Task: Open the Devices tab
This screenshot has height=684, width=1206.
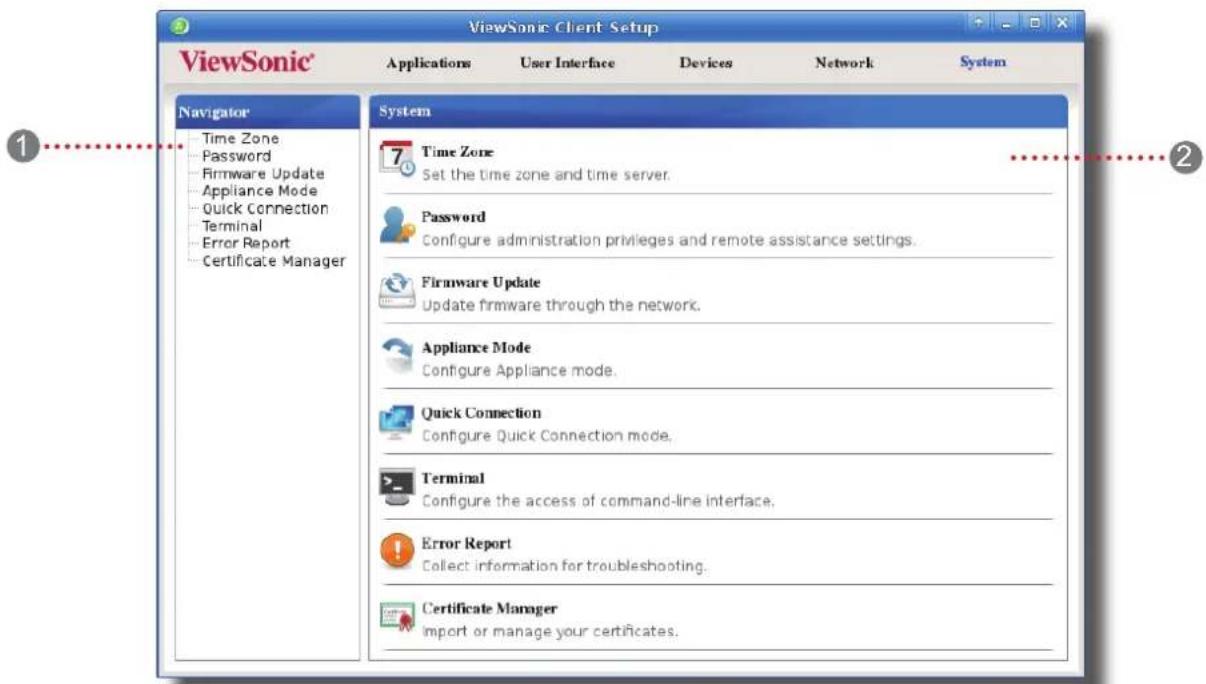Action: [x=706, y=63]
